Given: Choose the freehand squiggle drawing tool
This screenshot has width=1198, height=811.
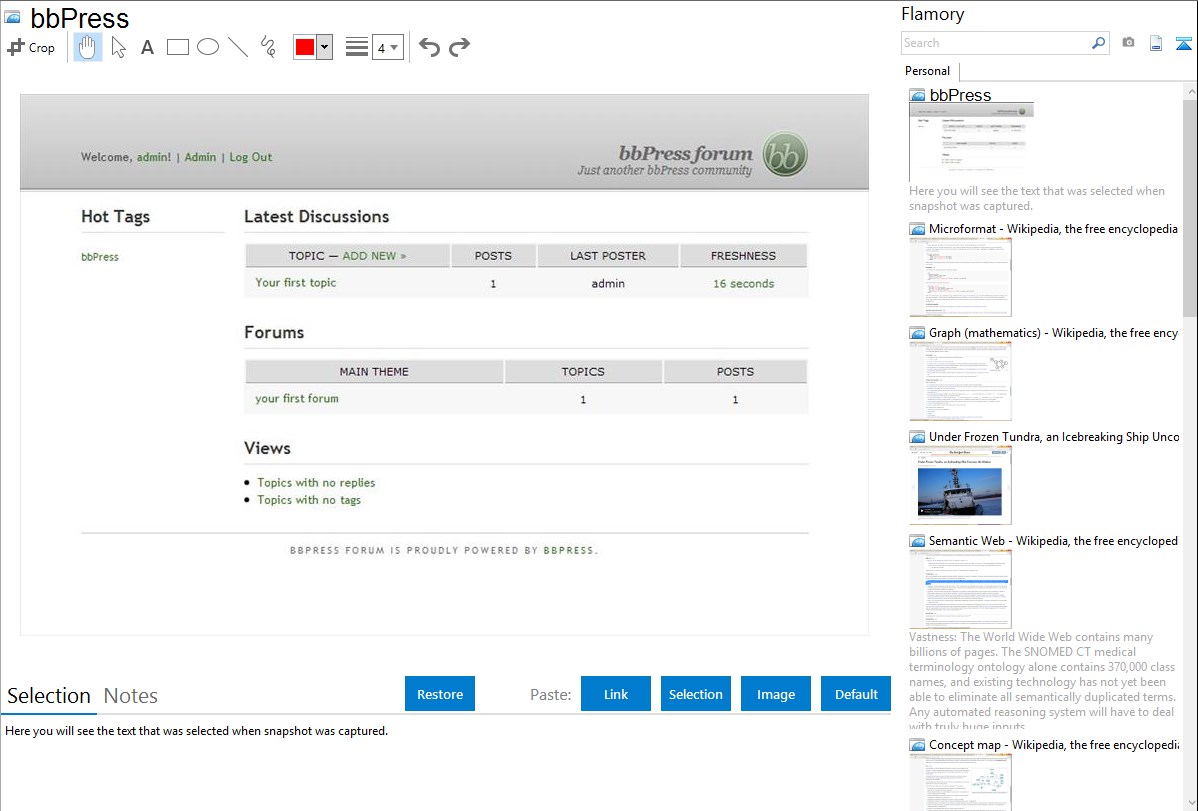Looking at the screenshot, I should pos(268,47).
